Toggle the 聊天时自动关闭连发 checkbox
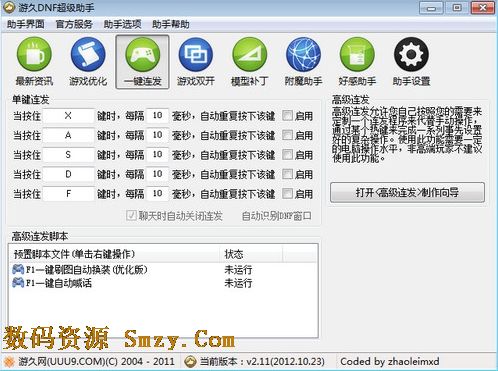Viewport: 498px width, 371px height. (131, 216)
